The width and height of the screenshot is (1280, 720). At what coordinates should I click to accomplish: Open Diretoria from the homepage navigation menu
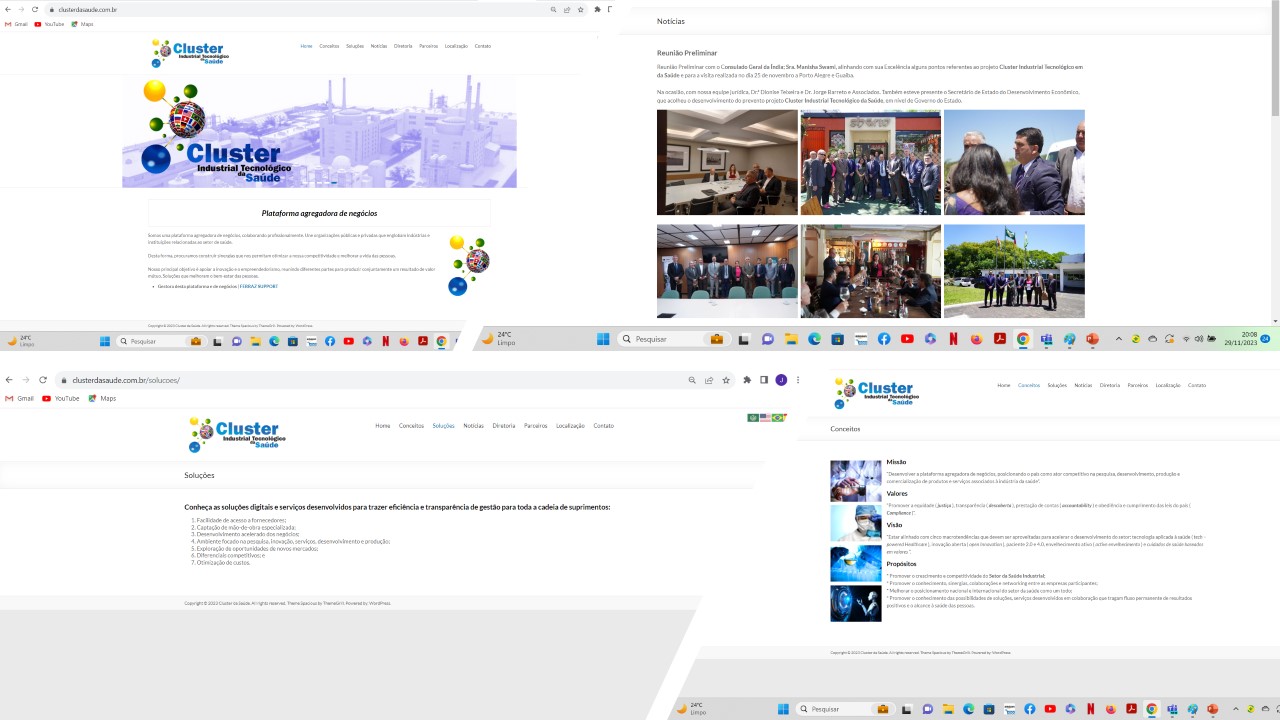point(403,46)
